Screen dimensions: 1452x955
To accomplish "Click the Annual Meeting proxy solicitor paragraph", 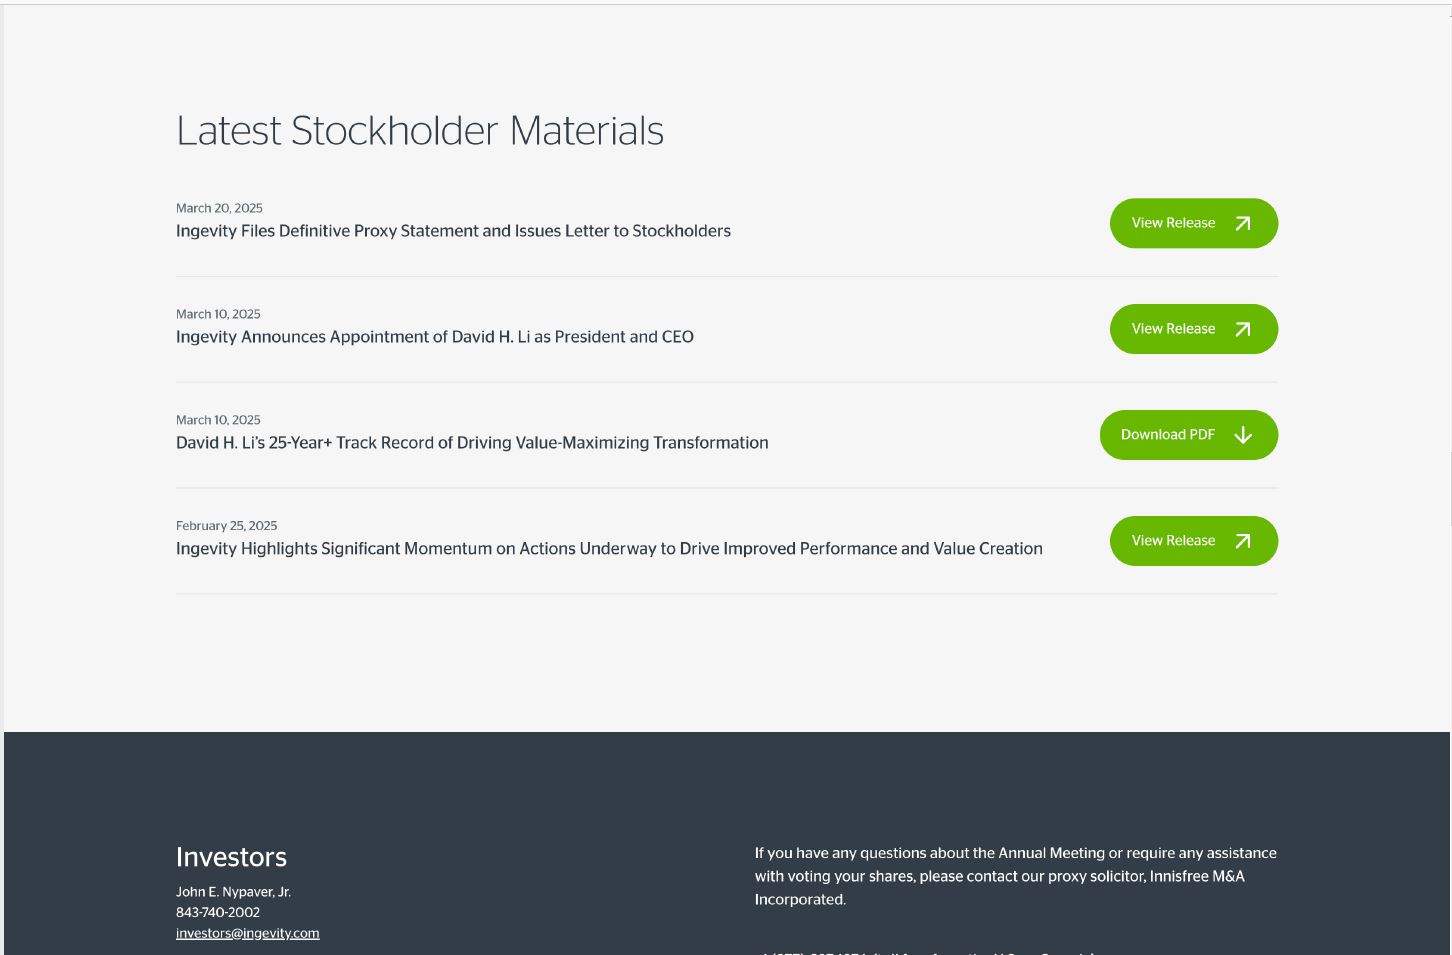I will coord(1015,876).
